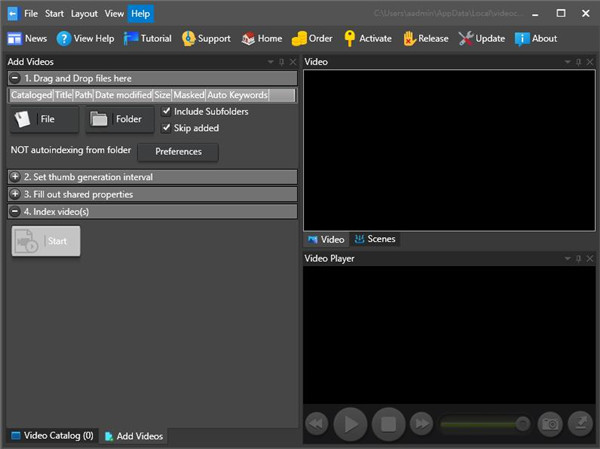Viewport: 600px width, 449px height.
Task: Switch to the Video Catalog tab
Action: point(51,436)
